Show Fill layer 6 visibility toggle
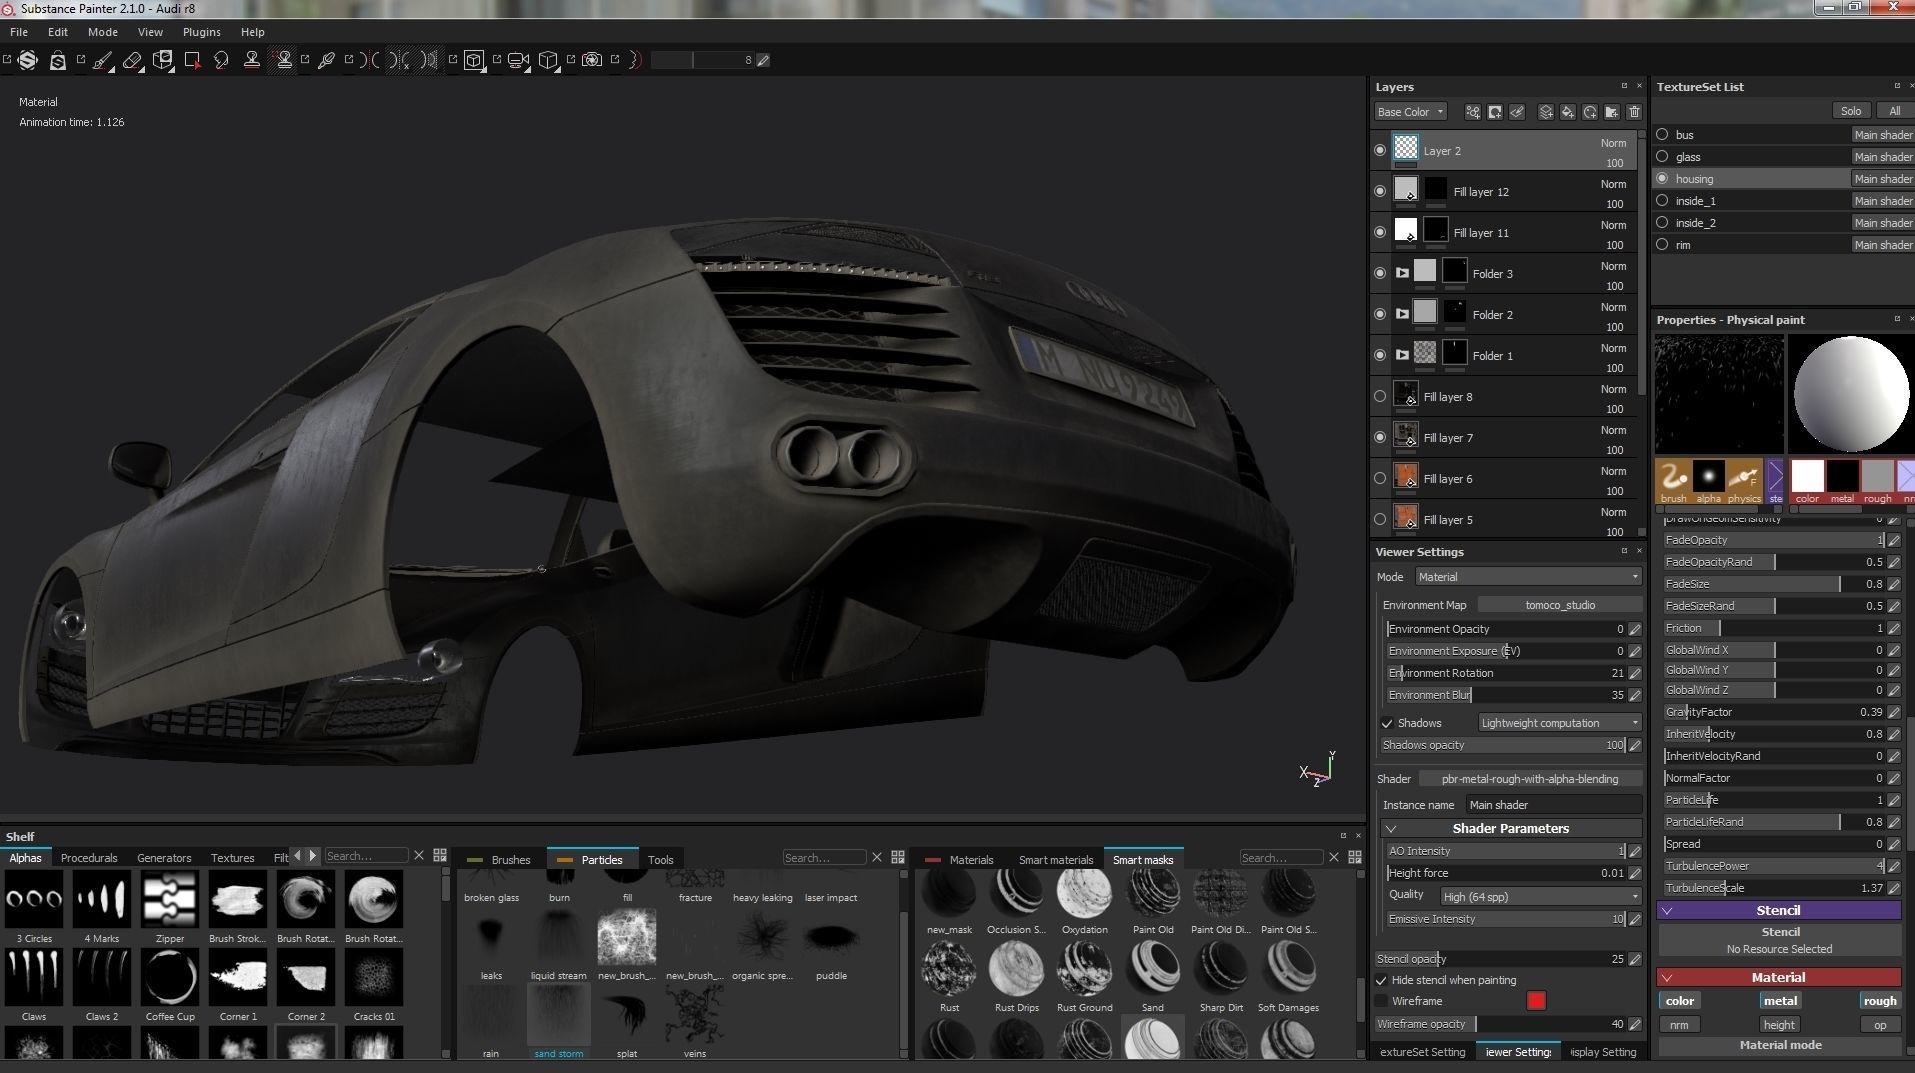Image resolution: width=1915 pixels, height=1073 pixels. 1380,478
